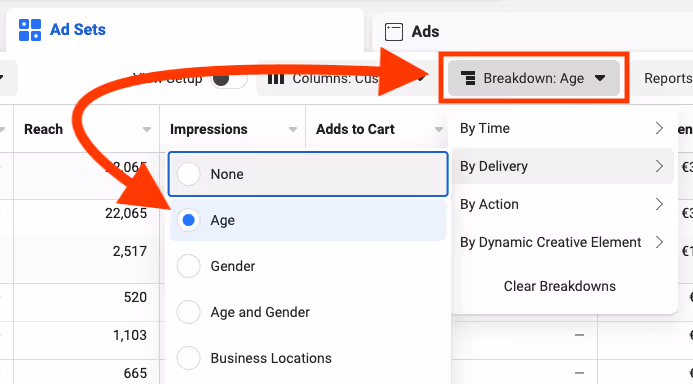Click the Reach value 22,065
Screen dimensions: 693x384
(126, 213)
